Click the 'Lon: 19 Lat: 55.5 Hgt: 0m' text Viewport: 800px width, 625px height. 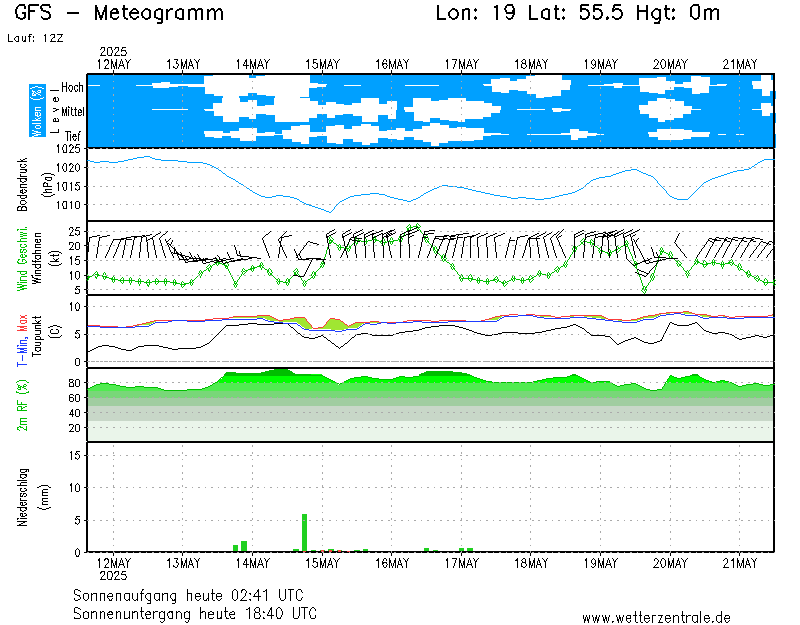(578, 13)
